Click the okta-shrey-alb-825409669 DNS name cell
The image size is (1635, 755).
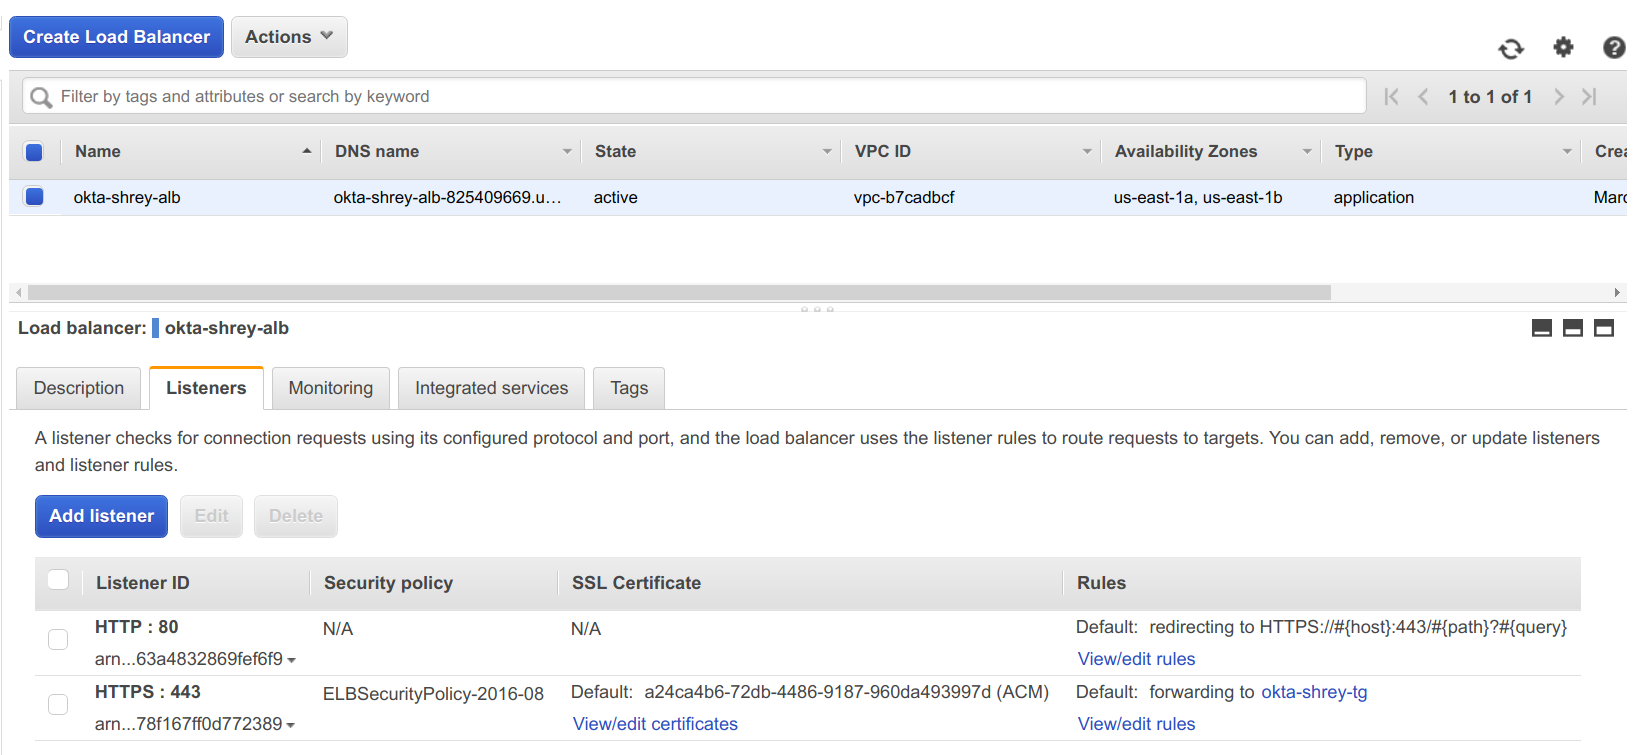coord(447,197)
